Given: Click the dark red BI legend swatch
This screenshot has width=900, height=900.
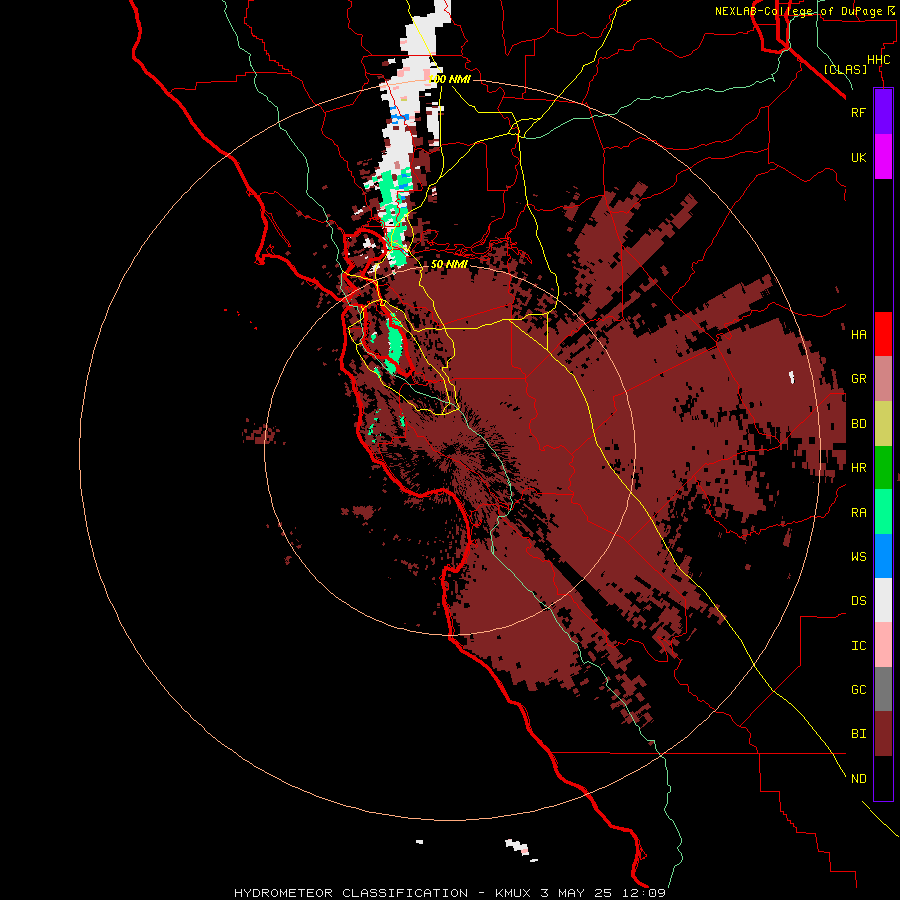Looking at the screenshot, I should [x=883, y=734].
